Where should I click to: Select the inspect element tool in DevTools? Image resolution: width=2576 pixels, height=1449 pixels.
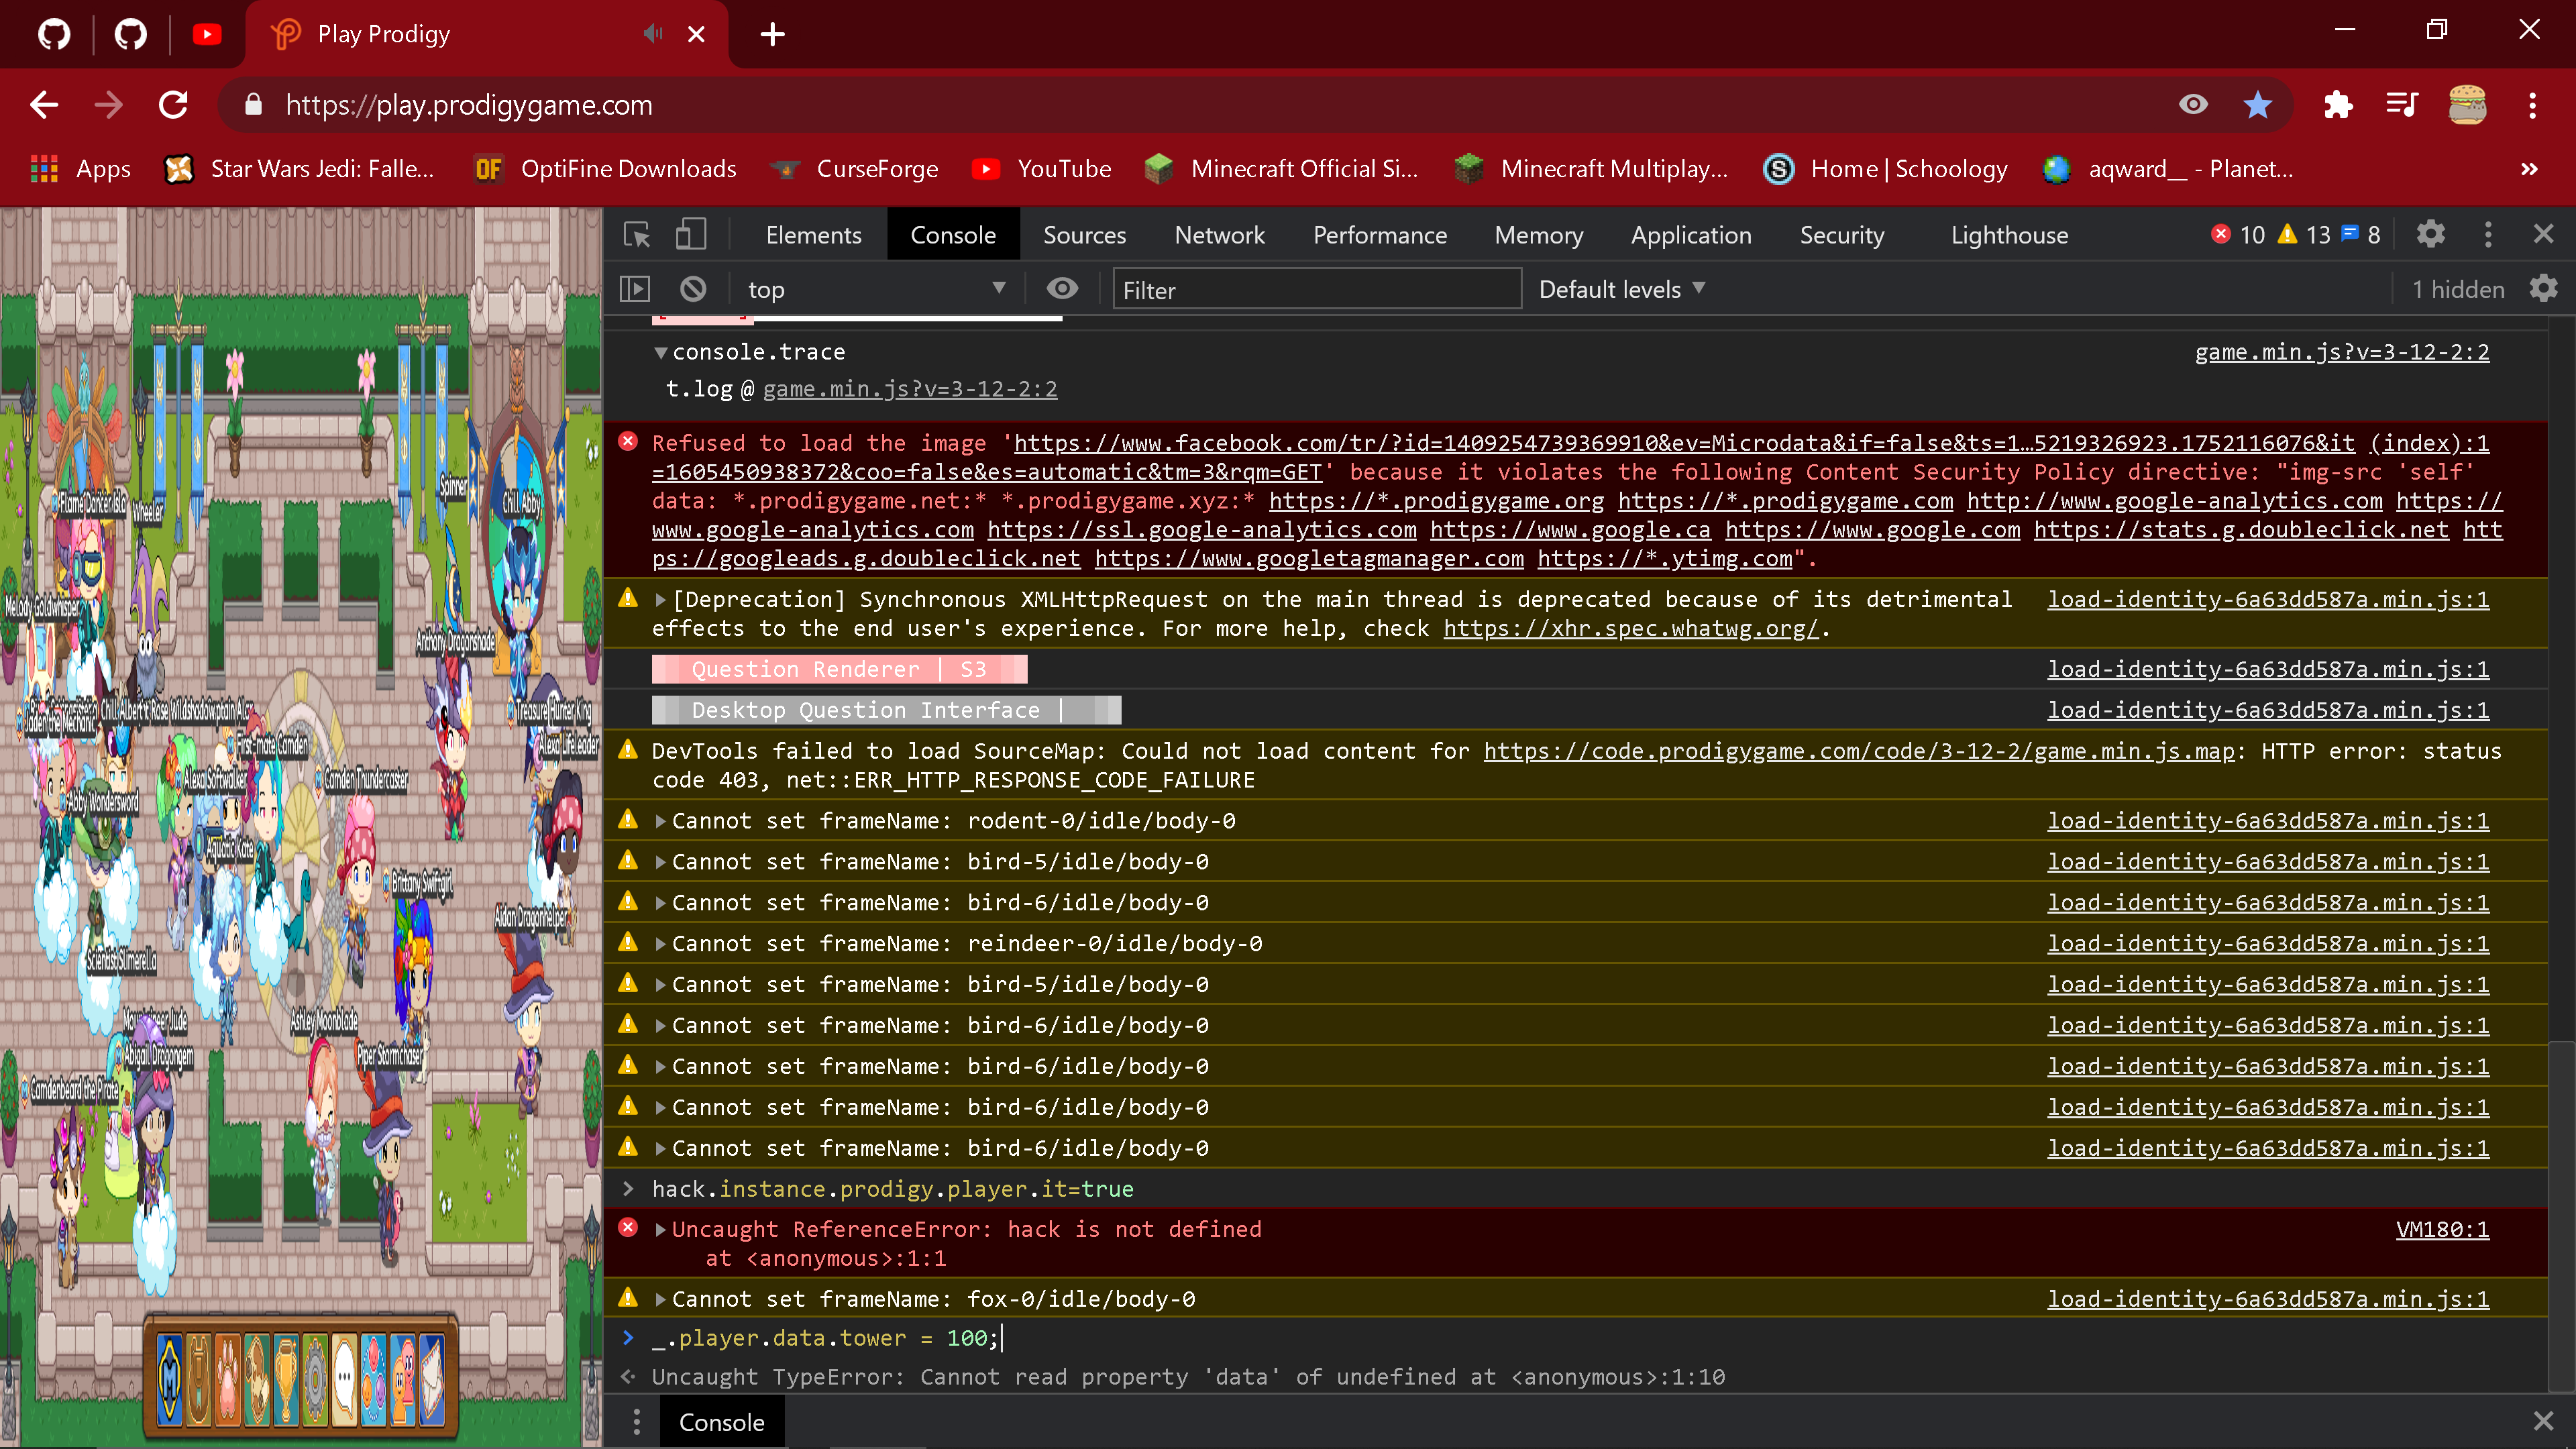pos(636,234)
